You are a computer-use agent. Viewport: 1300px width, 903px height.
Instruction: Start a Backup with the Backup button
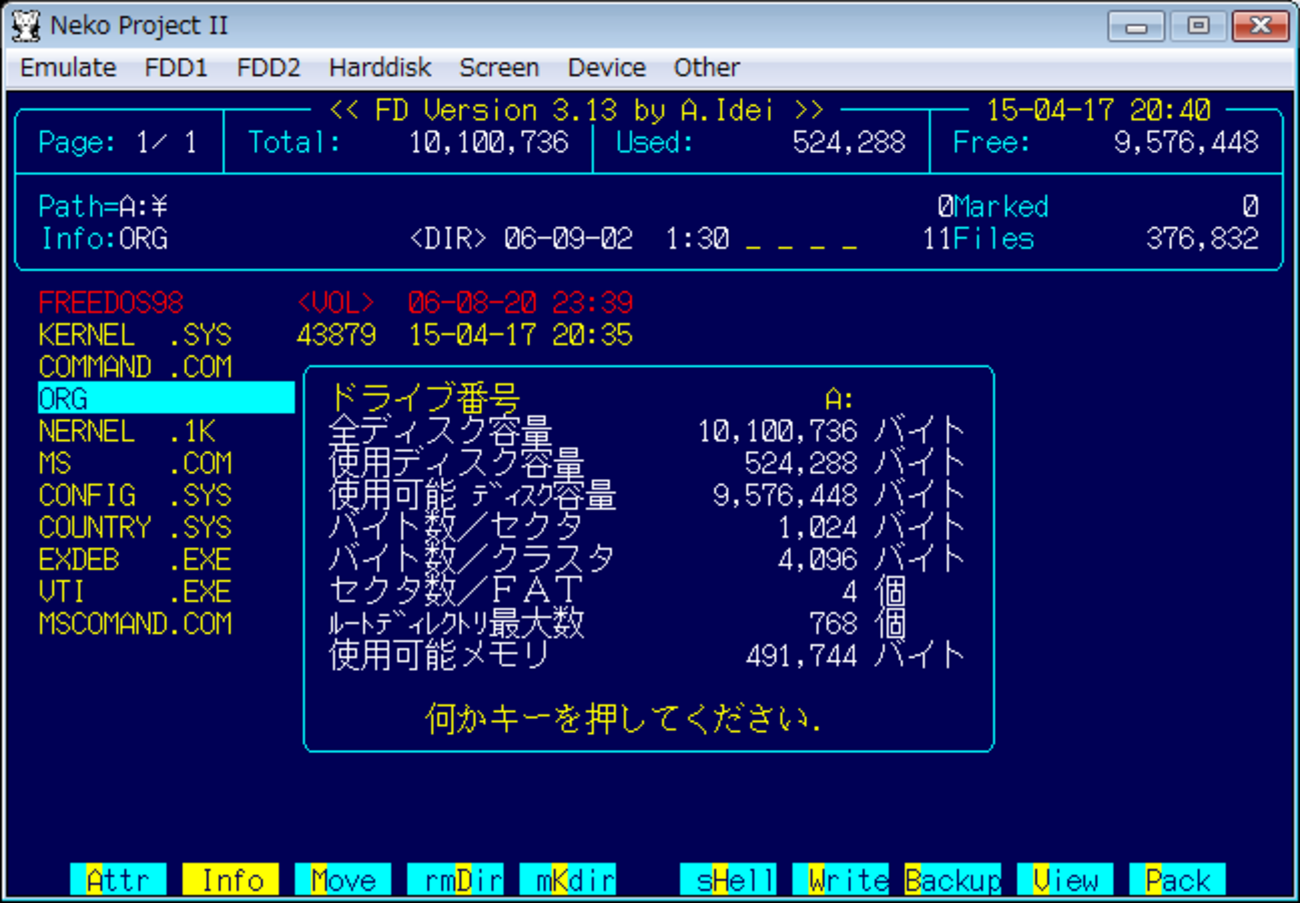pyautogui.click(x=953, y=879)
